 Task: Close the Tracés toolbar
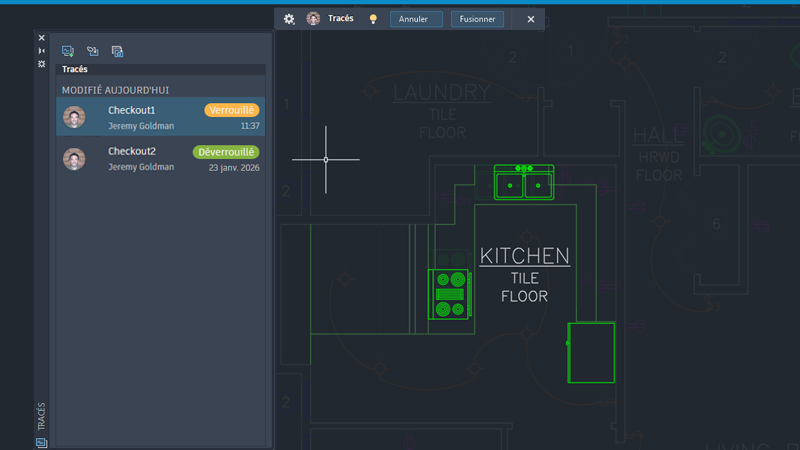pos(531,19)
